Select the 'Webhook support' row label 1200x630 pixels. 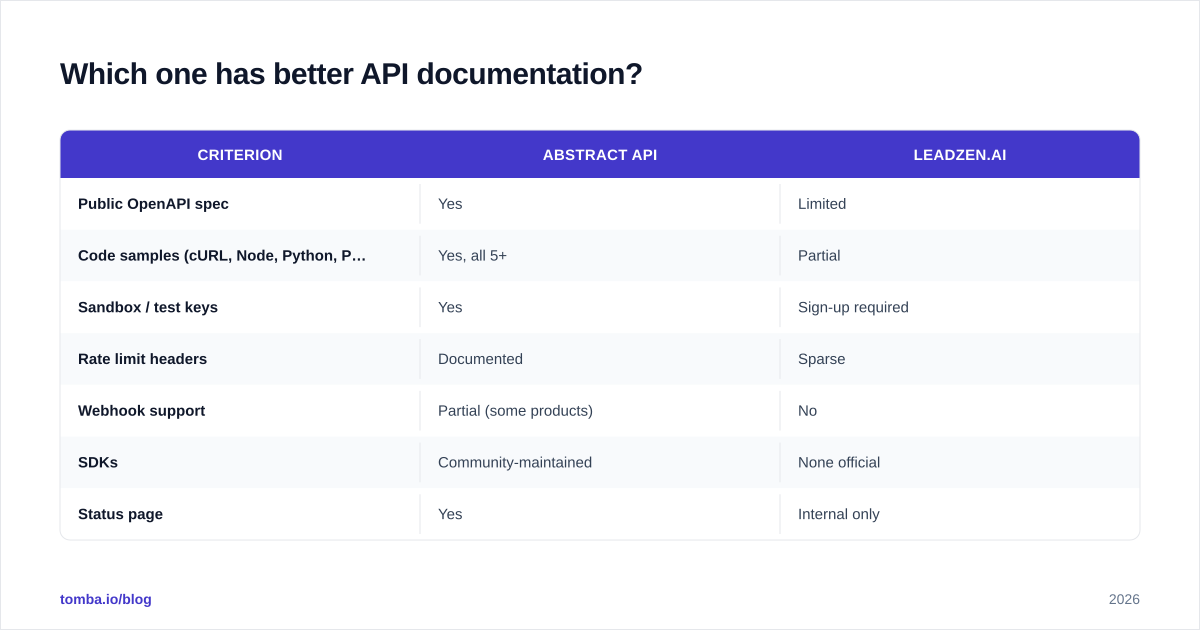[x=141, y=411]
